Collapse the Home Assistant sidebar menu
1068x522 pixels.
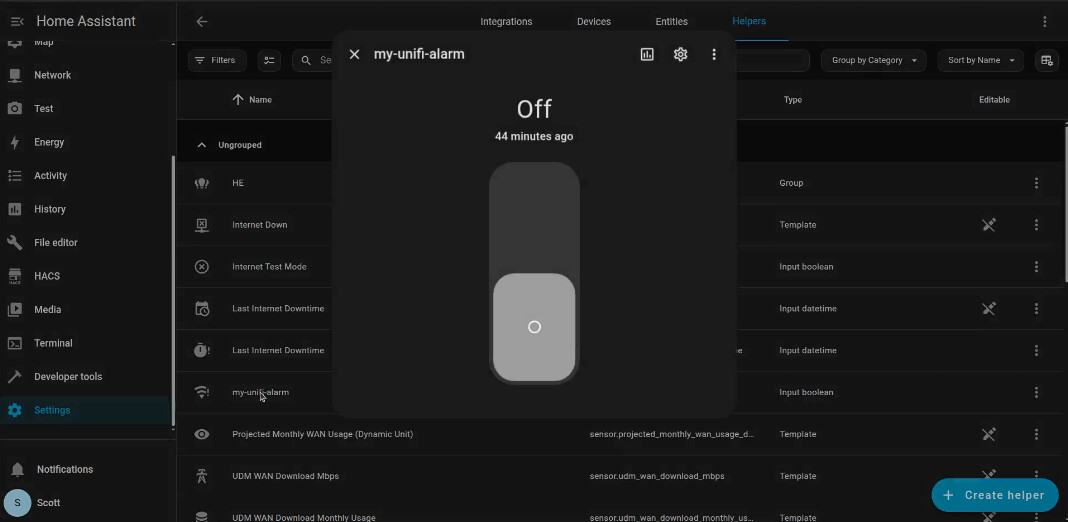[17, 21]
